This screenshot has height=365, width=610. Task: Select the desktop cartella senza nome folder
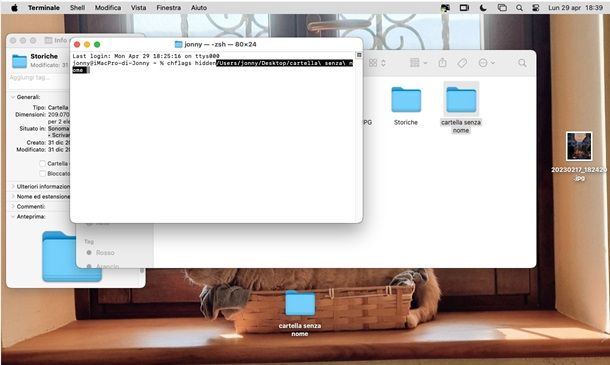tap(300, 303)
